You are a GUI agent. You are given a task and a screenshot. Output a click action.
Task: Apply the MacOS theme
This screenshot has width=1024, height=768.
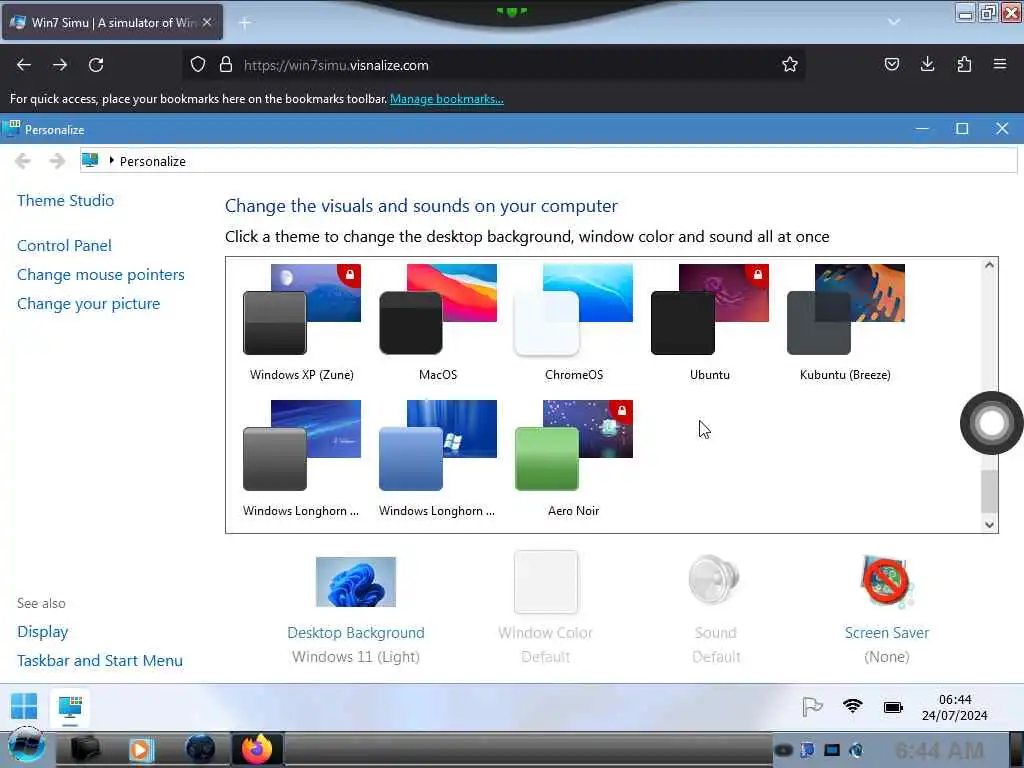tap(438, 323)
